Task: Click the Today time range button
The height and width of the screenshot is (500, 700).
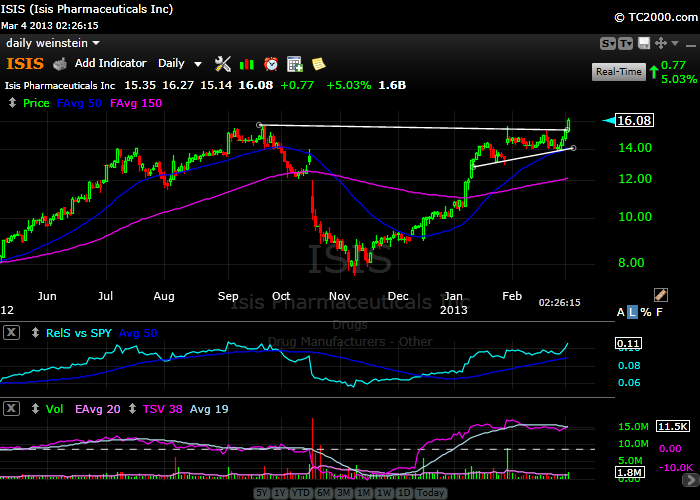Action: [430, 493]
